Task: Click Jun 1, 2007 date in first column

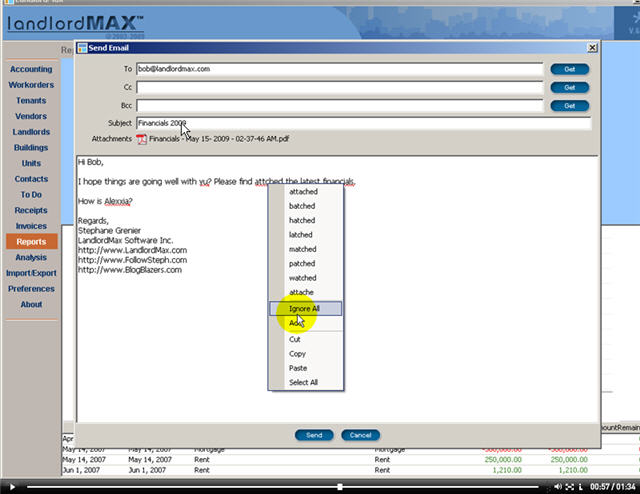Action: [x=81, y=470]
